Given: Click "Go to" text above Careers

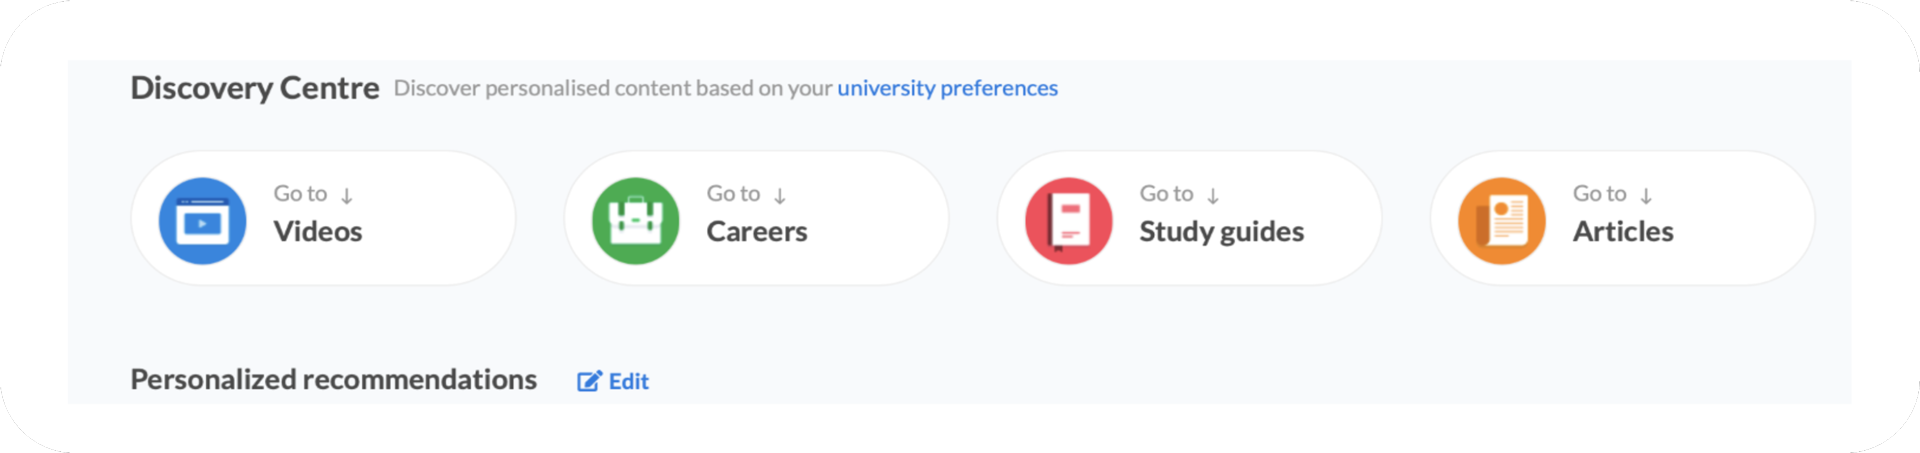Looking at the screenshot, I should pos(733,193).
